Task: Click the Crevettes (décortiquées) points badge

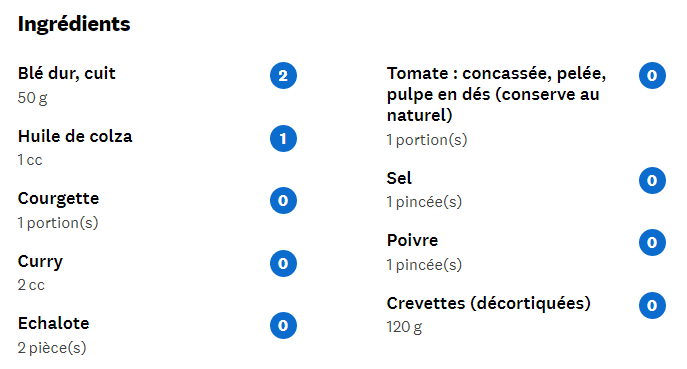Action: point(652,305)
